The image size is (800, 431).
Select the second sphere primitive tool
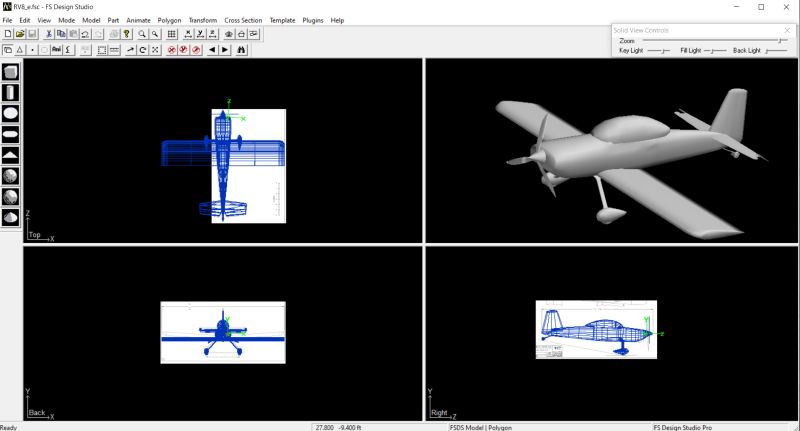[11, 197]
